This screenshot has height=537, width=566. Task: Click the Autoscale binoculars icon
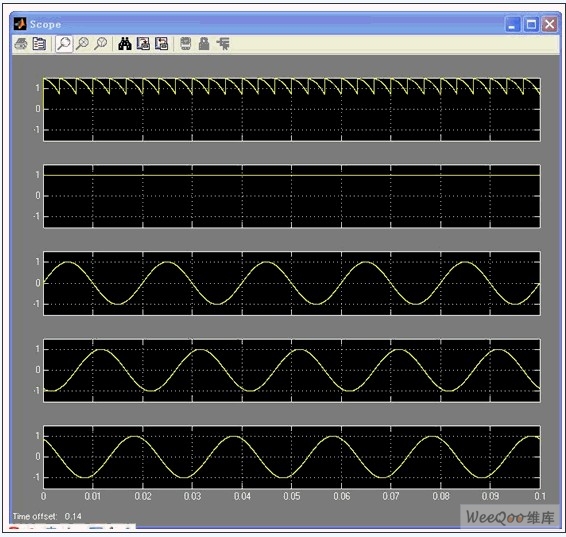click(x=125, y=44)
